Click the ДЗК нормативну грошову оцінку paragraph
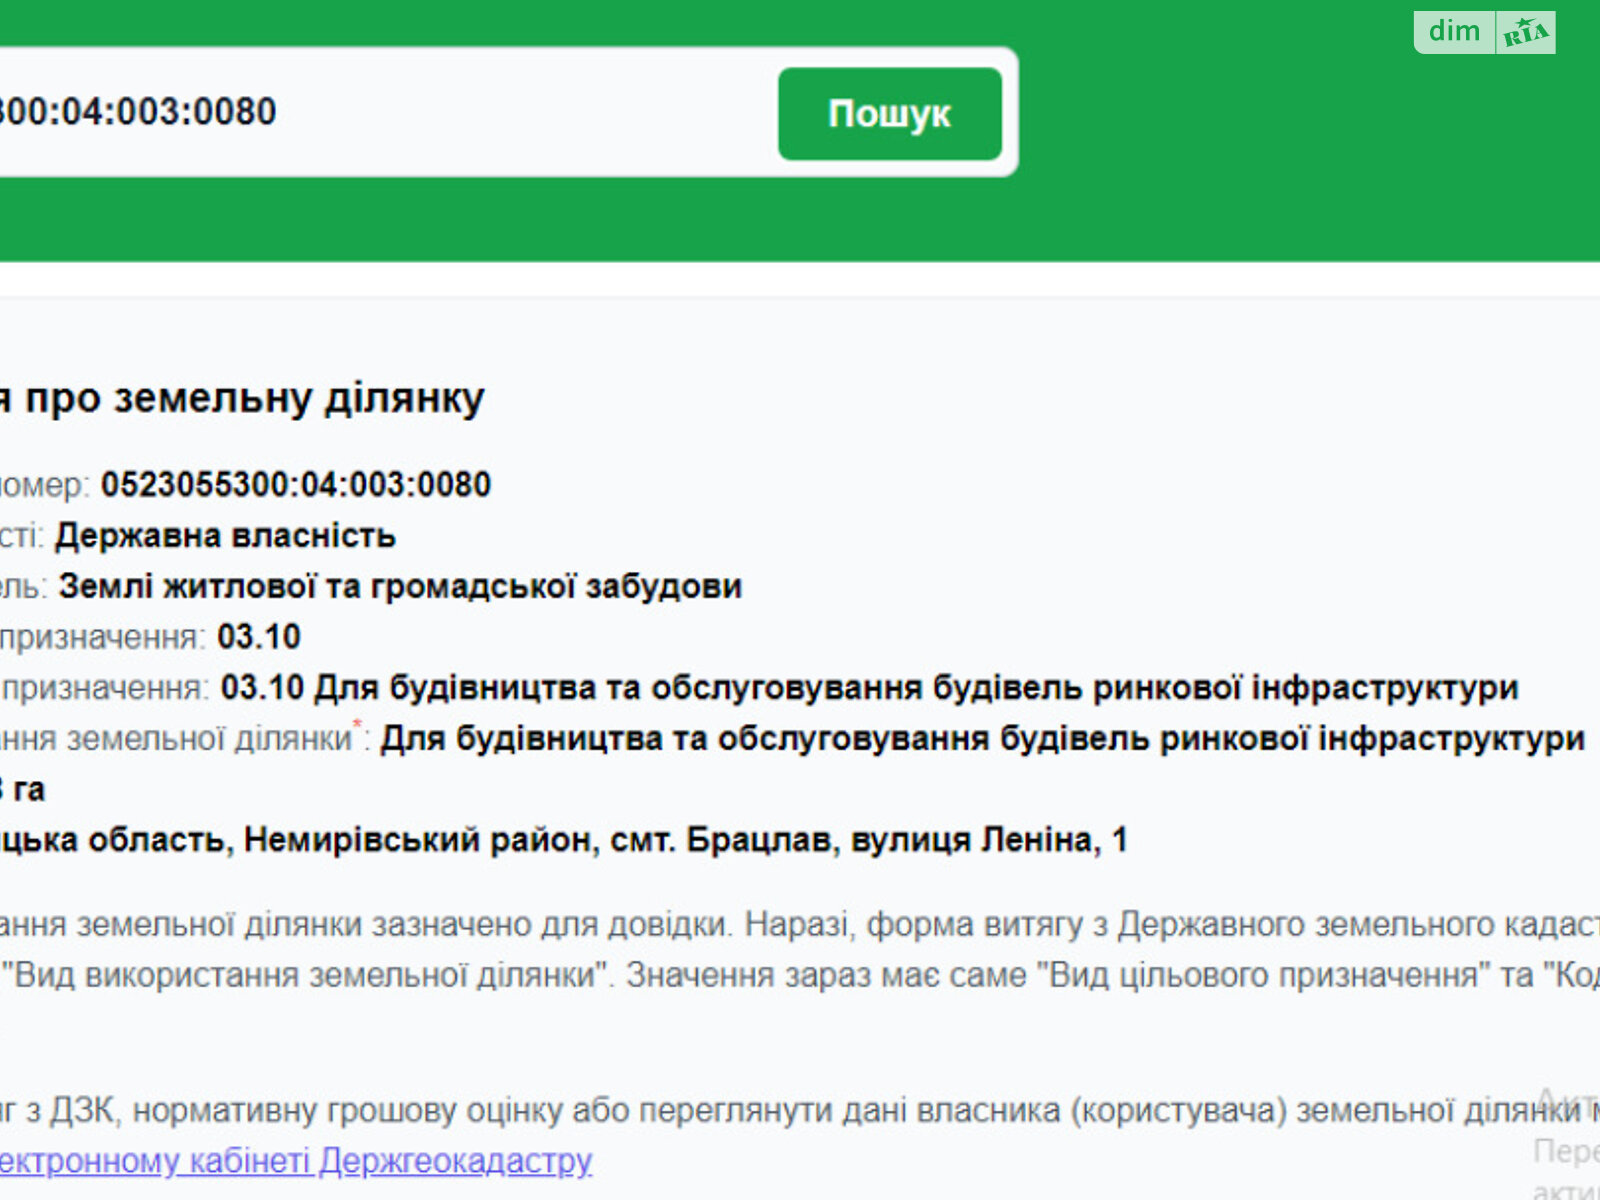The width and height of the screenshot is (1600, 1200). click(800, 1110)
